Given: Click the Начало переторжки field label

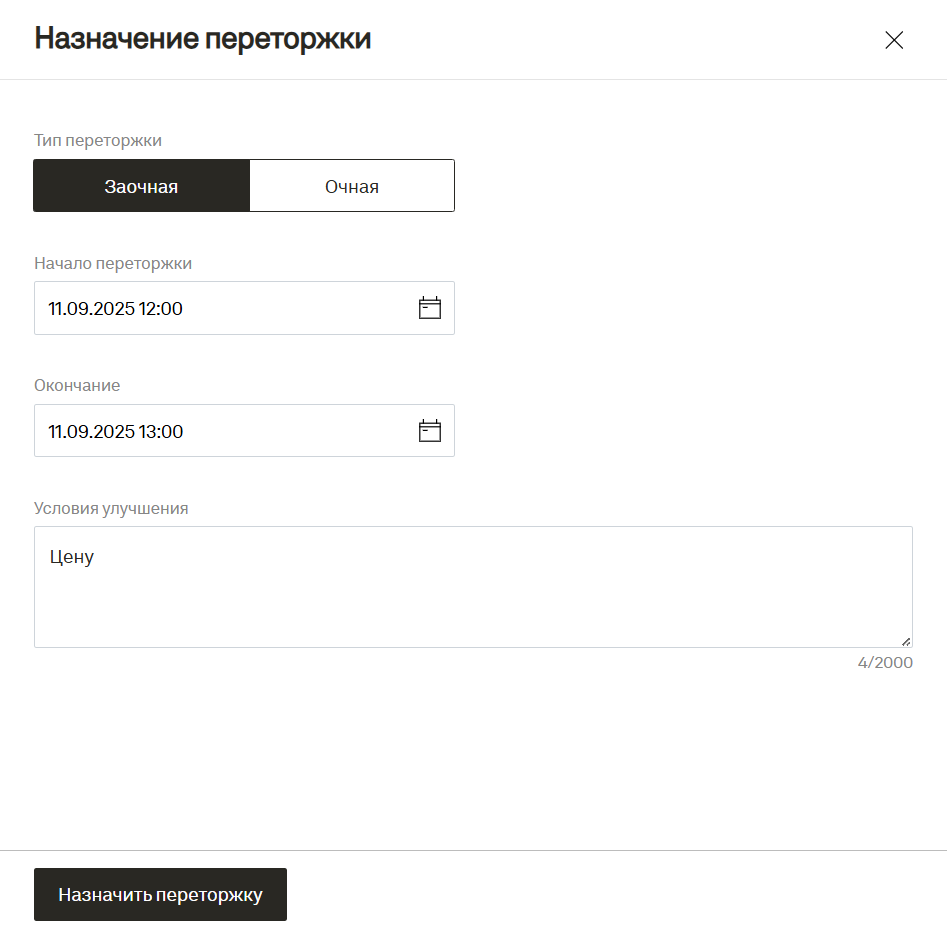Looking at the screenshot, I should coord(113,263).
